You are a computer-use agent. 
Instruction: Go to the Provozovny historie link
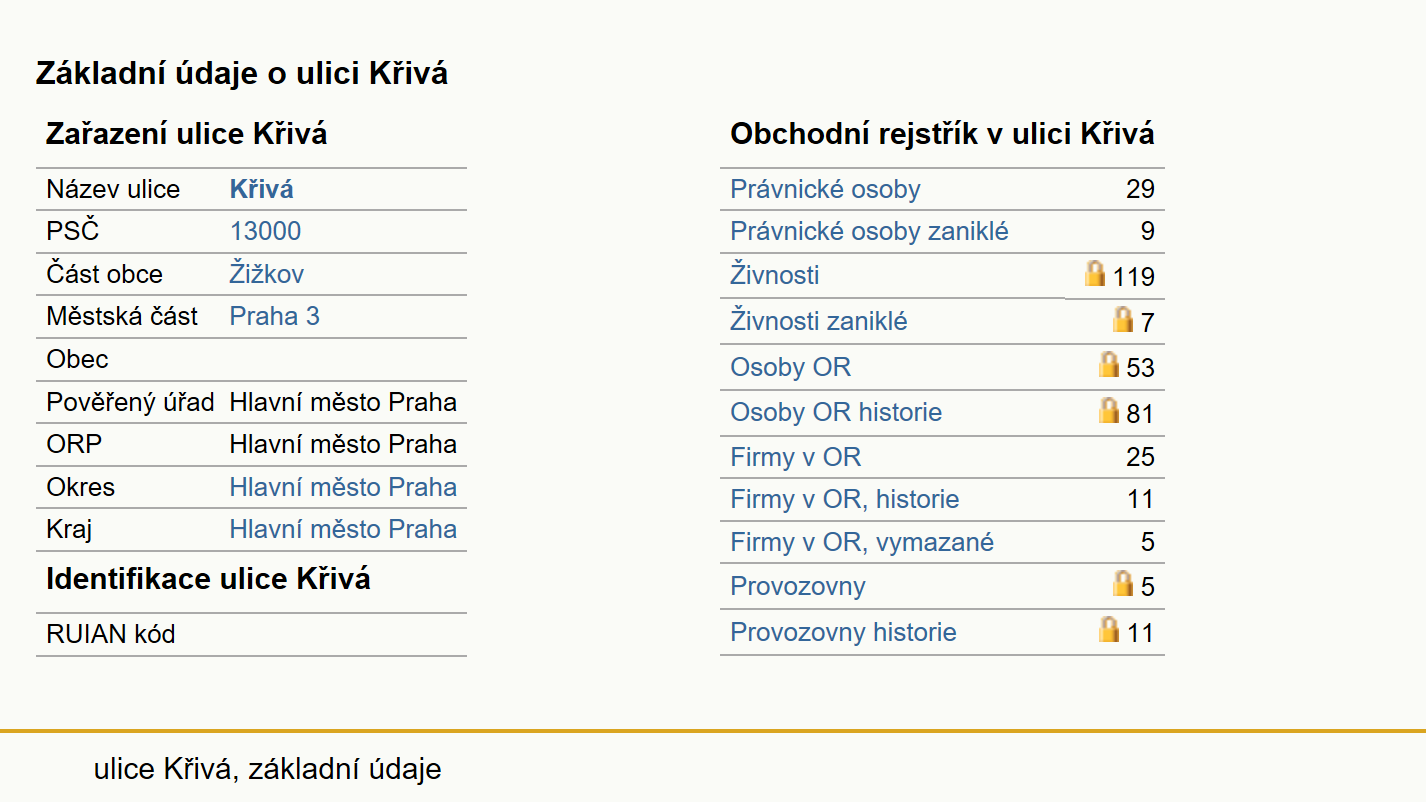click(x=843, y=632)
